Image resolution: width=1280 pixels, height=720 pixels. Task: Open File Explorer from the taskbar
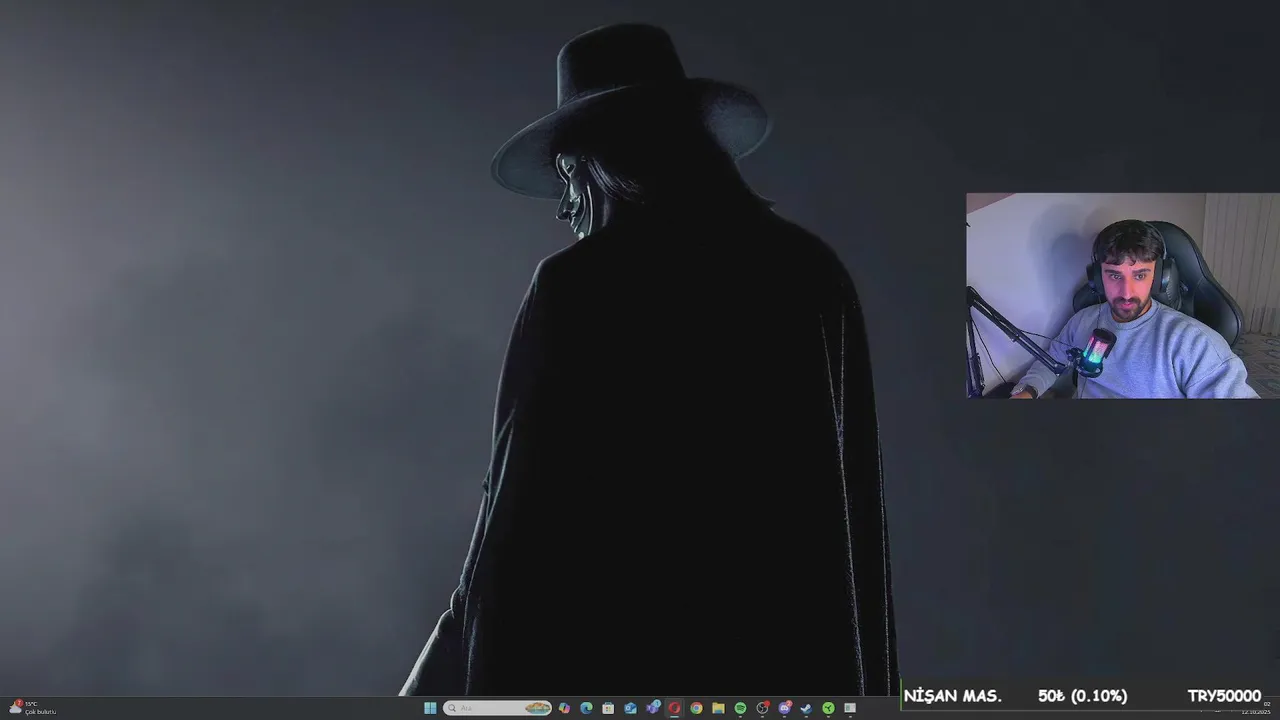(718, 708)
